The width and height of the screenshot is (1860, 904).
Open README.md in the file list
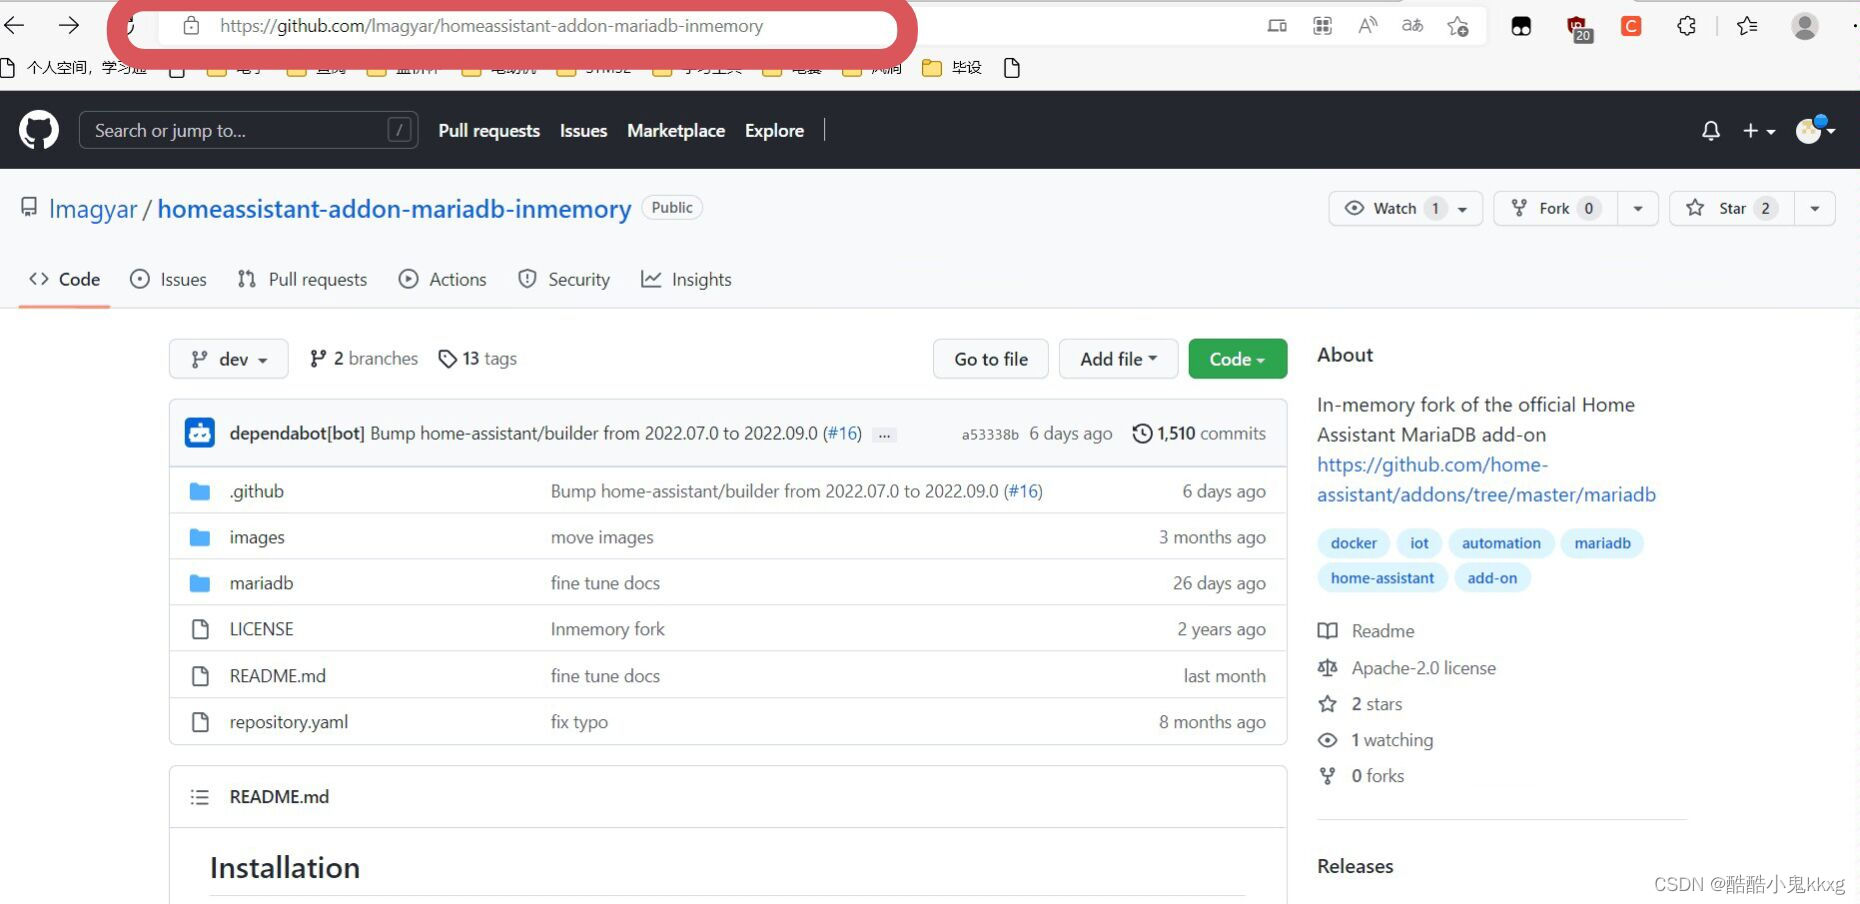(278, 676)
